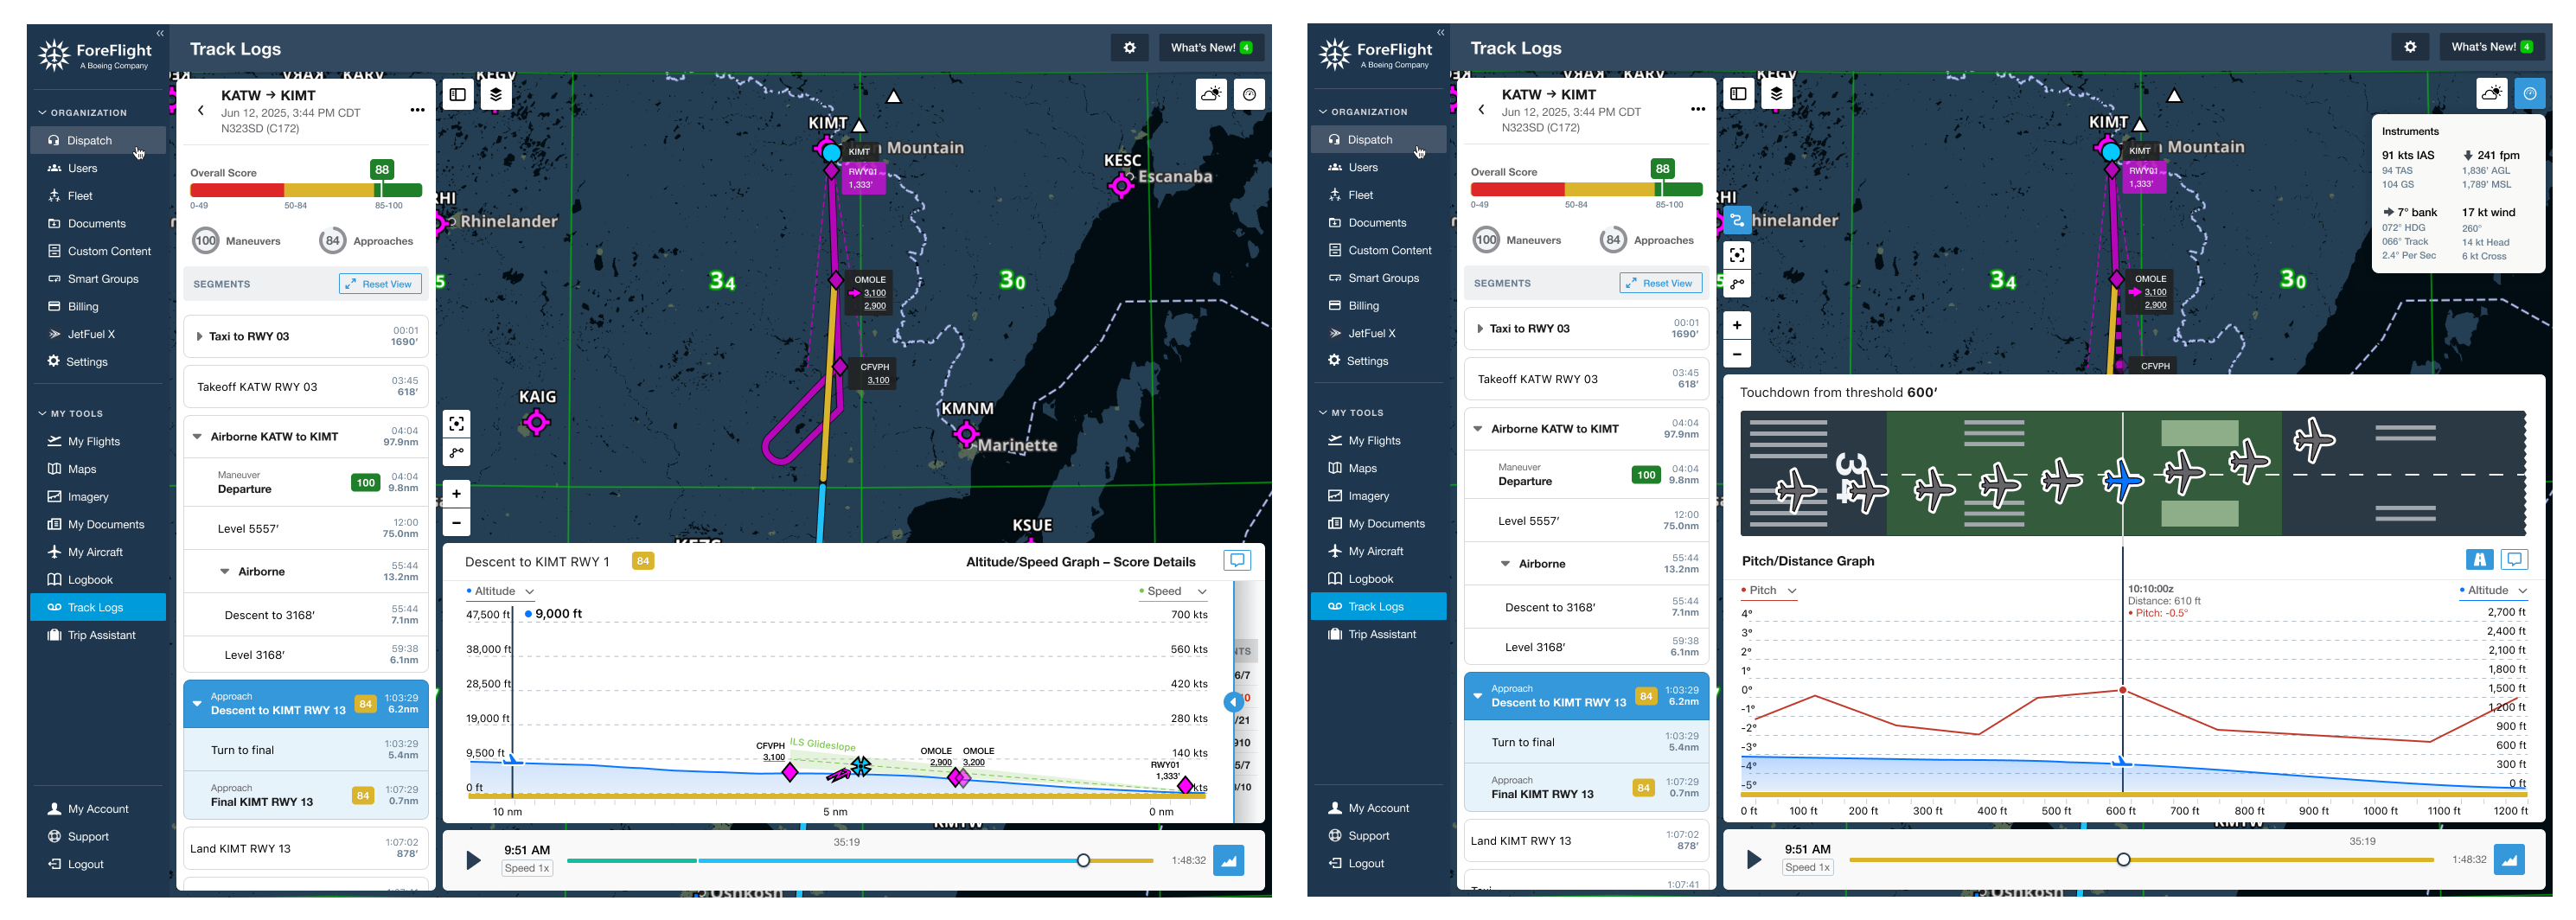Show instruments panel in left screenshot
Screen dimensions: 2576x920
click(x=1249, y=95)
